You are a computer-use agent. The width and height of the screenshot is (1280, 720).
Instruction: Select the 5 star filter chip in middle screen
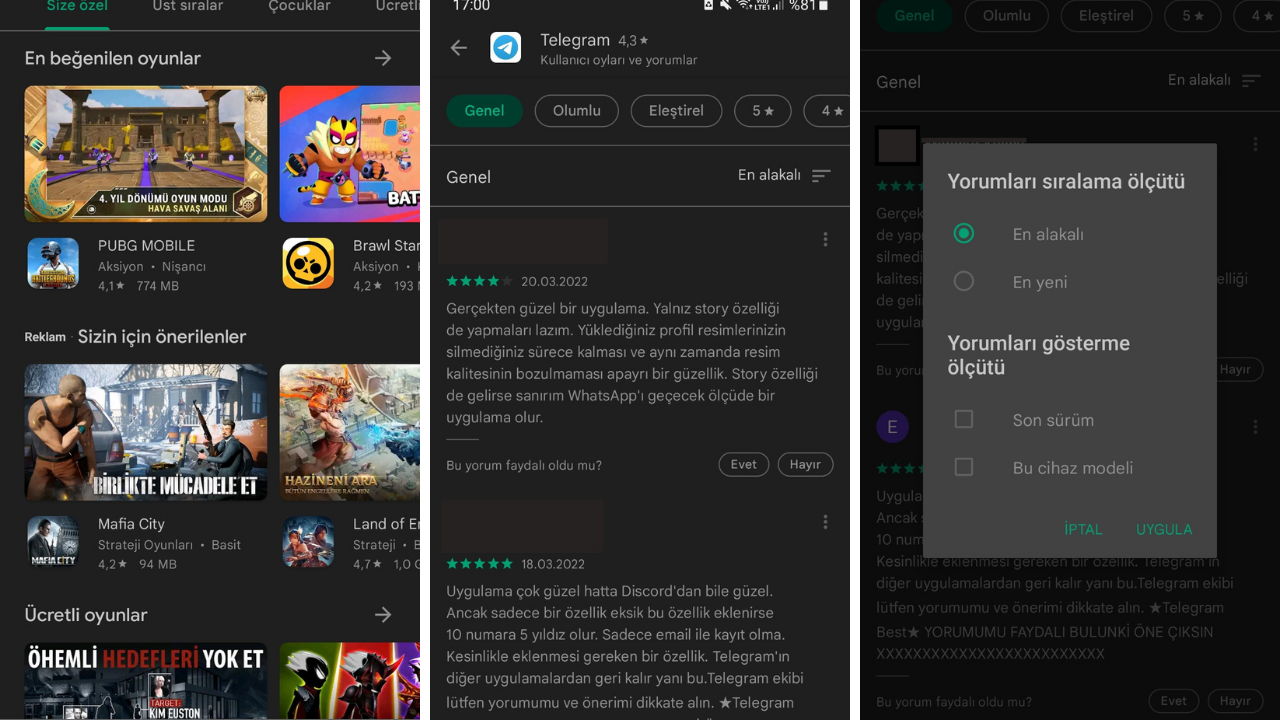[x=763, y=110]
